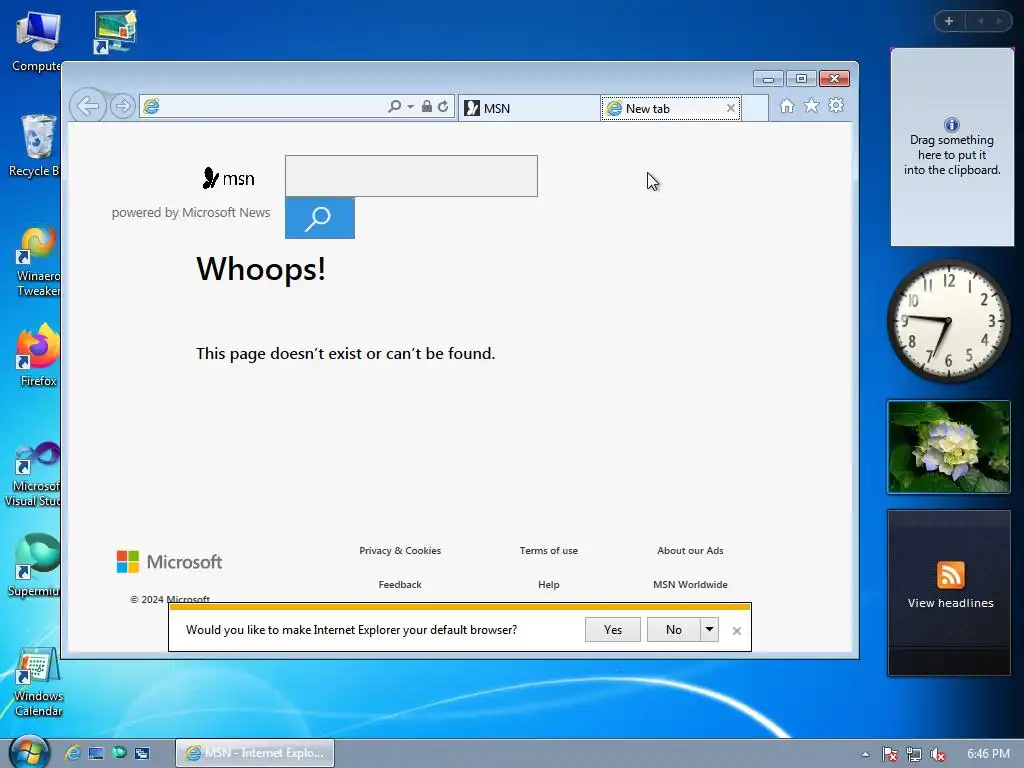
Task: Dismiss the default browser notification bar
Action: (x=737, y=631)
